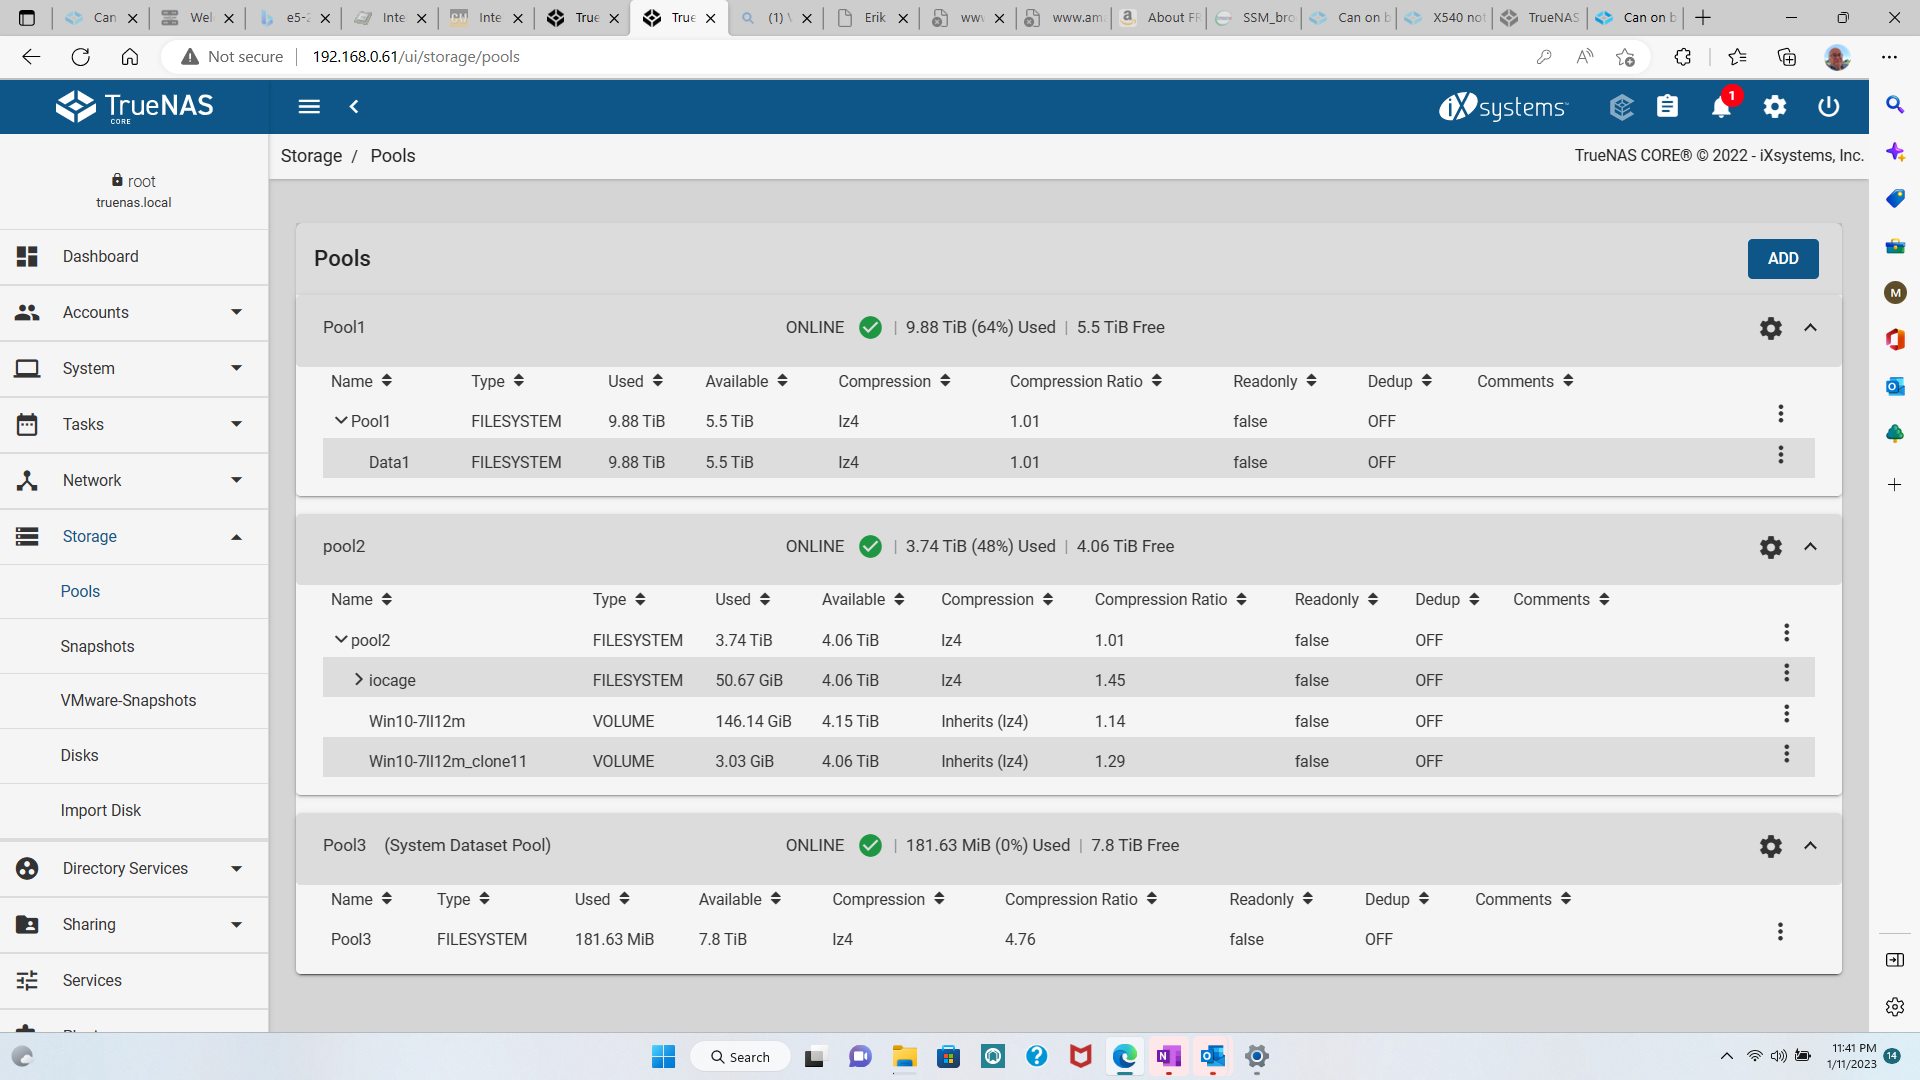Open actions menu for Pool3 dataset

pyautogui.click(x=1781, y=932)
